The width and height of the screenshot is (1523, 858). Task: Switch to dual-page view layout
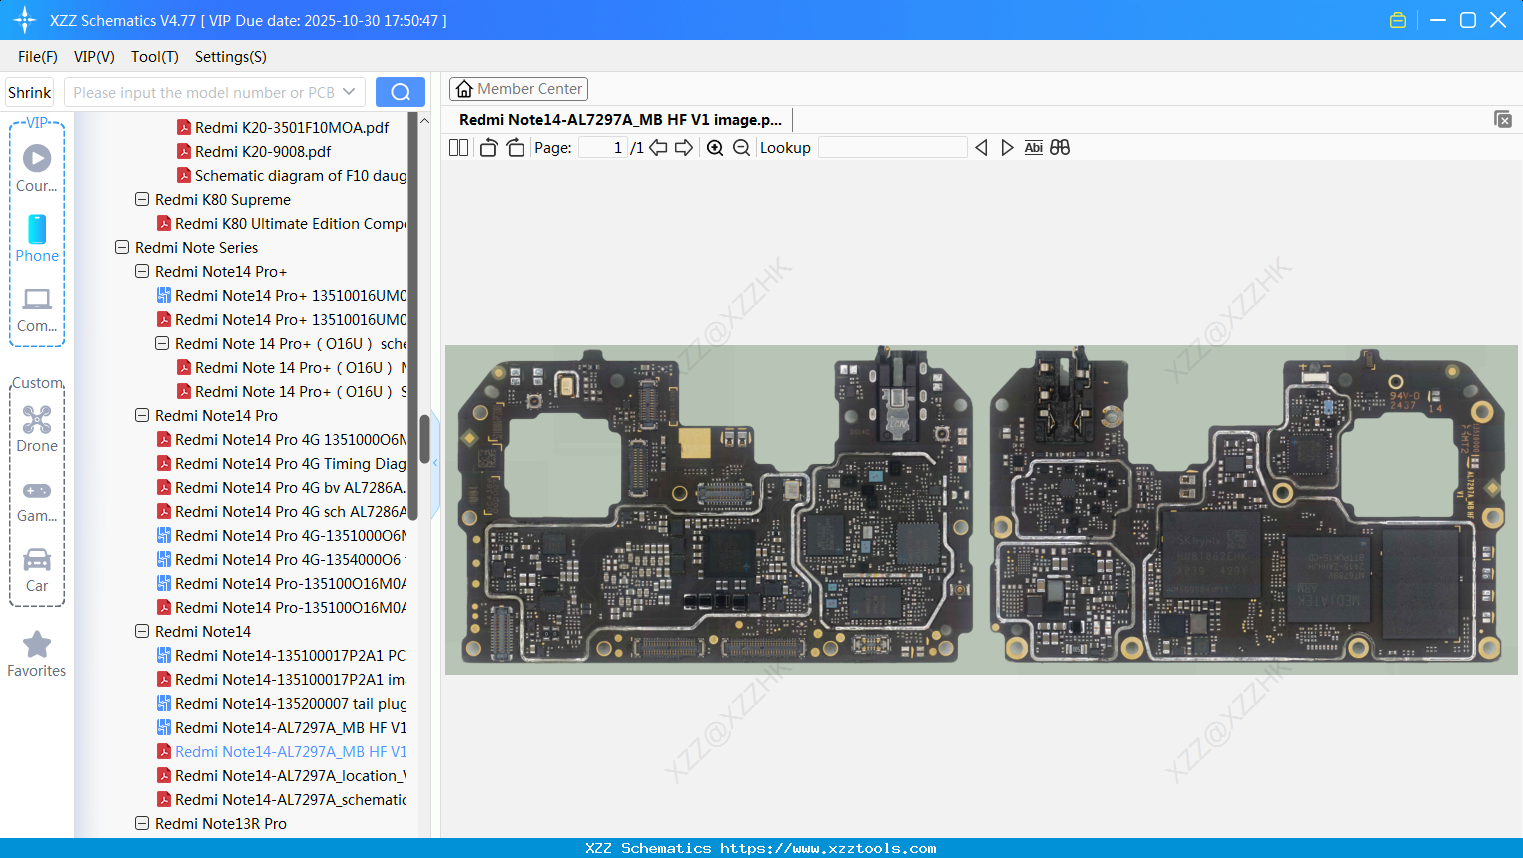(458, 147)
